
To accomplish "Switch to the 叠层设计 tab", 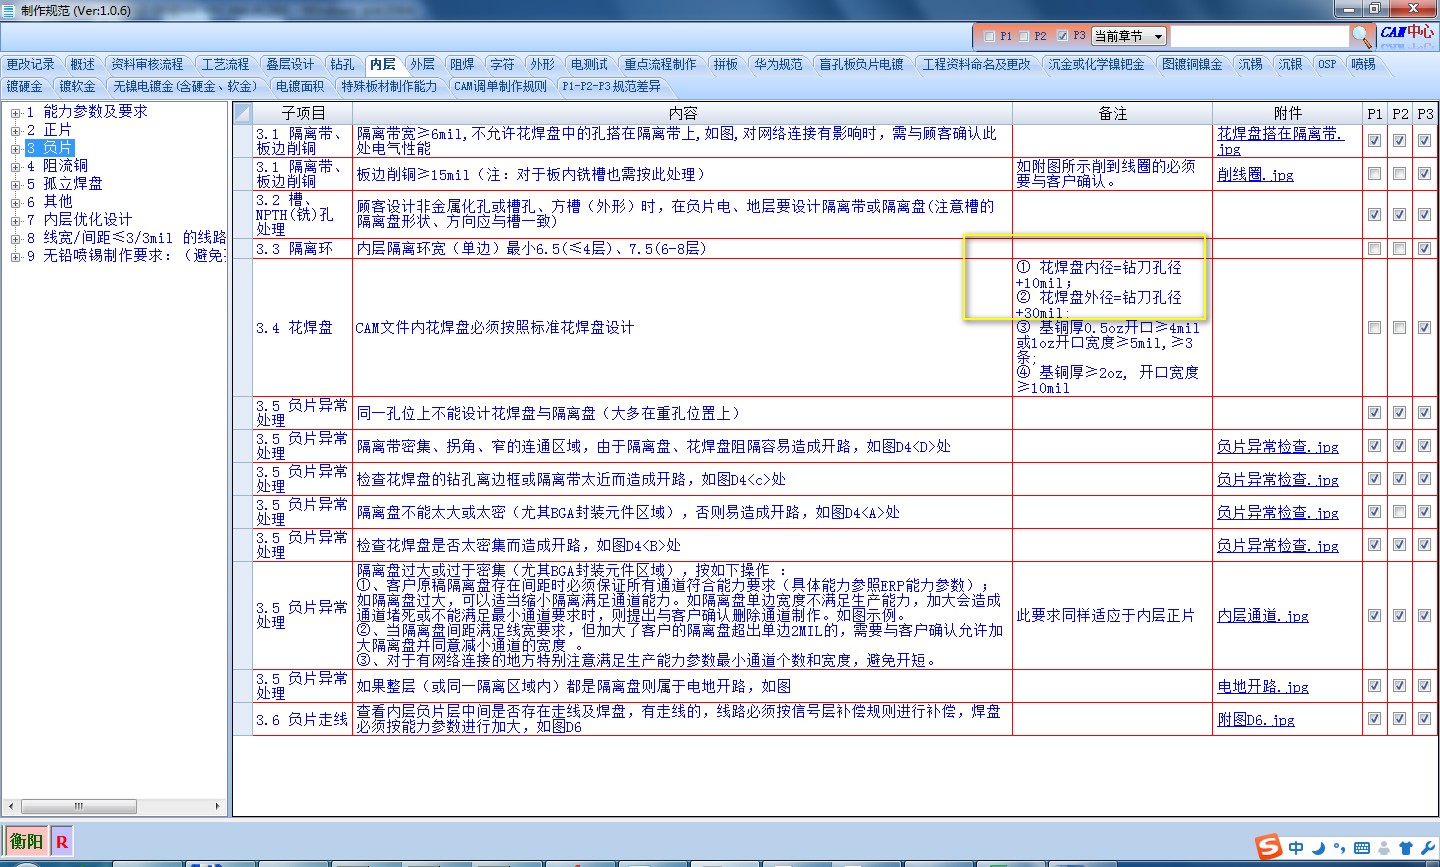I will [290, 64].
